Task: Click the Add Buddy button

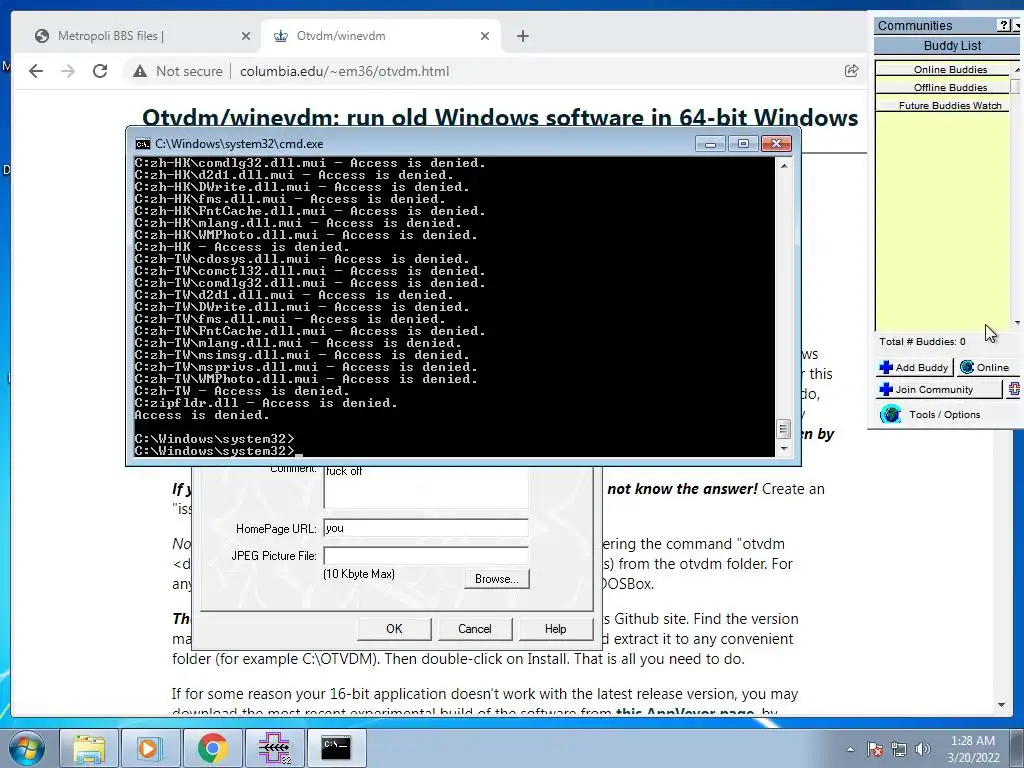Action: (914, 367)
